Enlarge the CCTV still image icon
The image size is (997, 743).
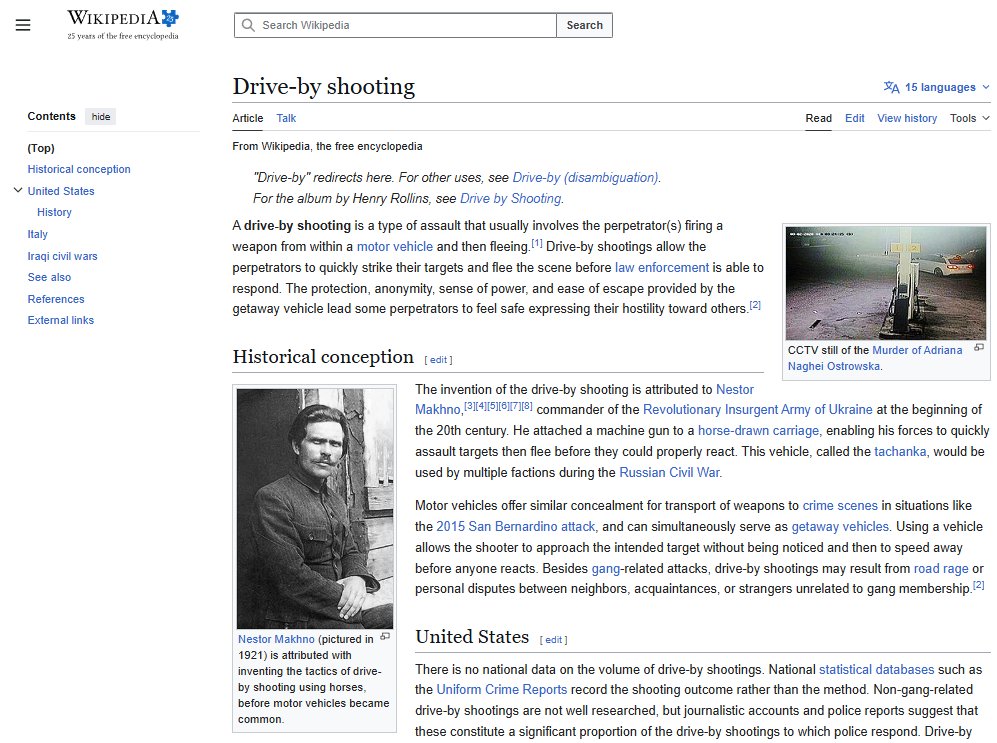[979, 348]
